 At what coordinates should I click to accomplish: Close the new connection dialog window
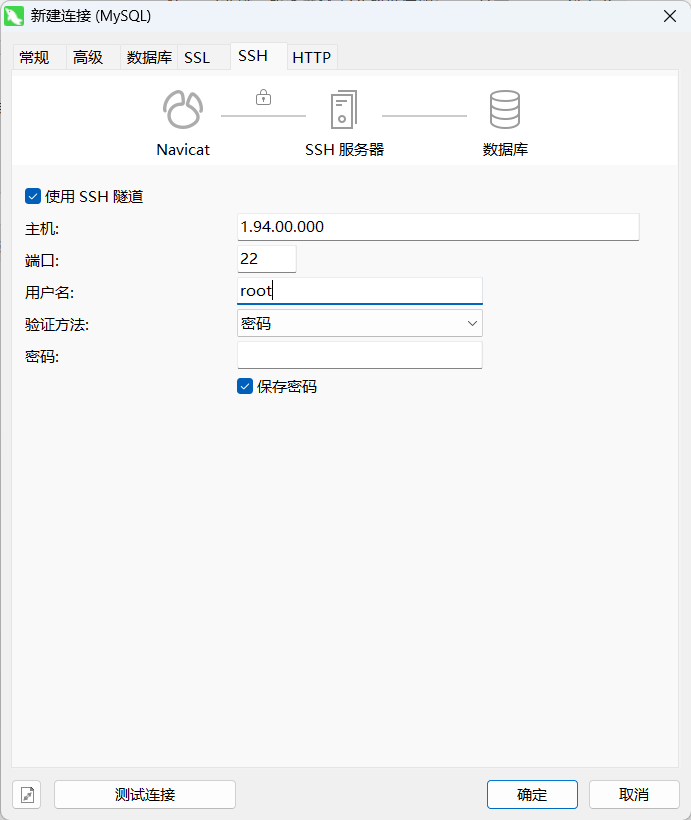668,15
